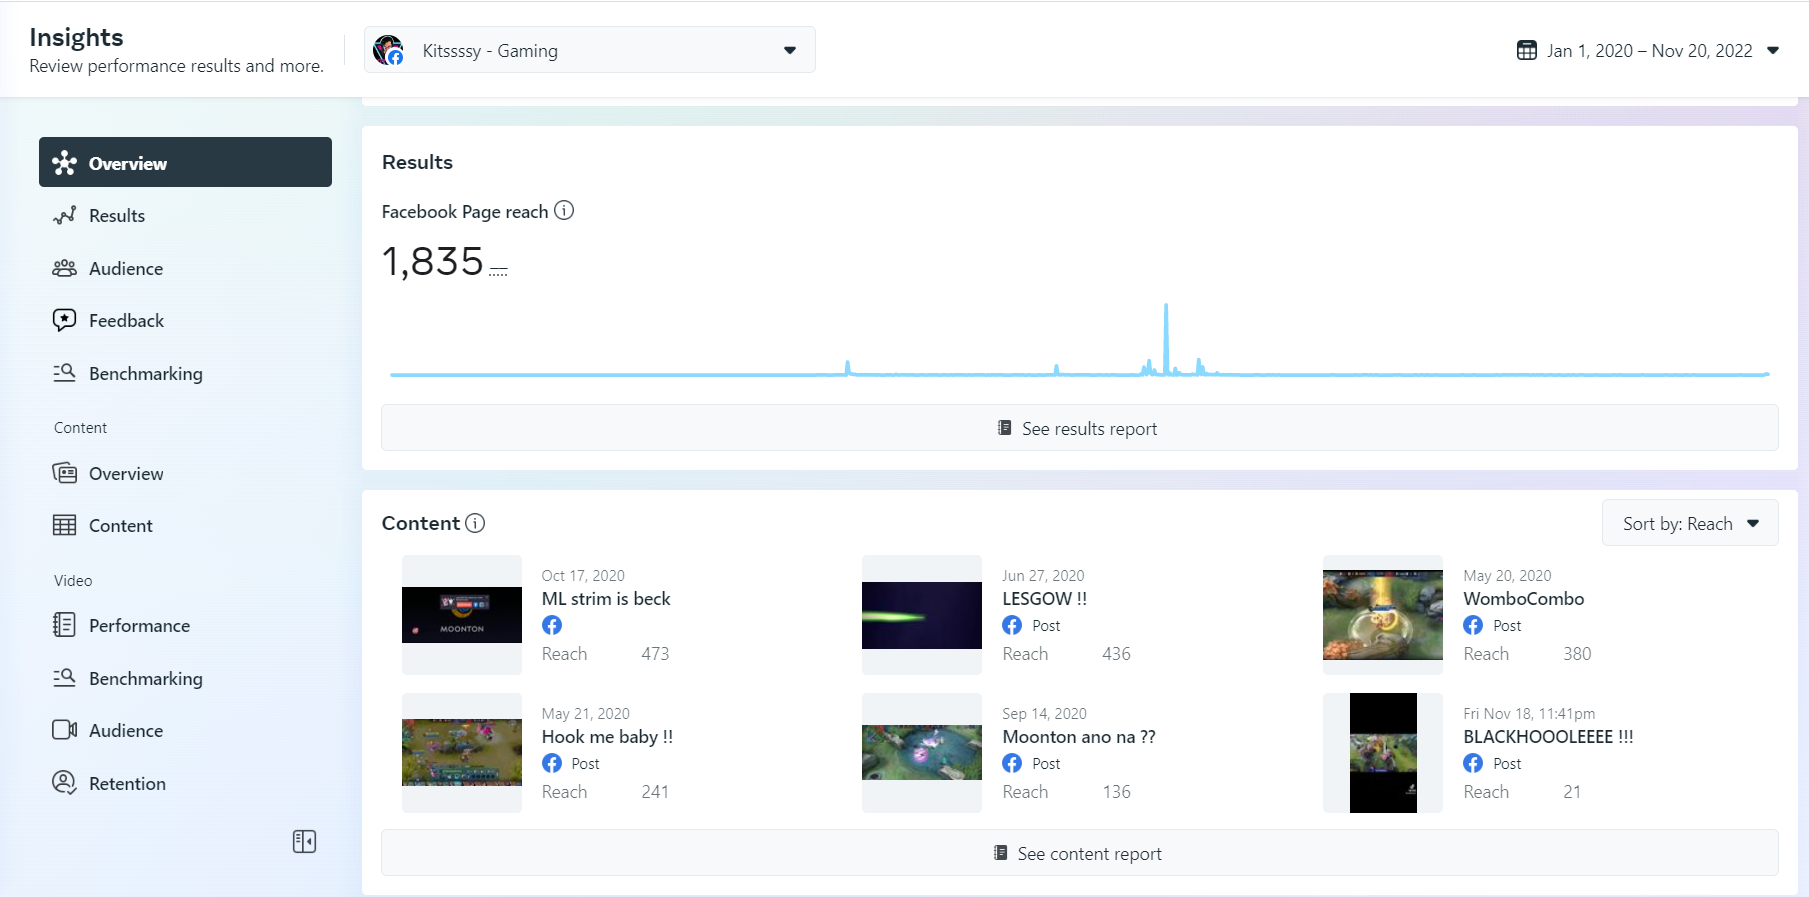Open Hook me baby !! gameplay thumbnail
The width and height of the screenshot is (1809, 897).
point(462,753)
